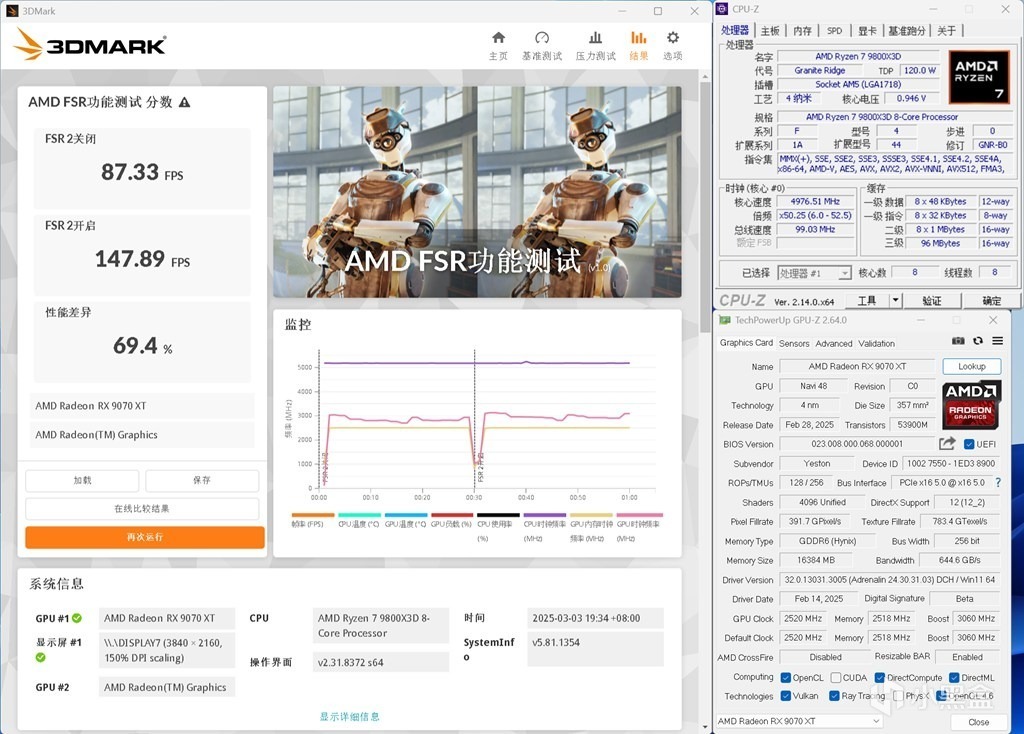Toggle the OpenCL checkbox in GPU-Z

pyautogui.click(x=786, y=677)
